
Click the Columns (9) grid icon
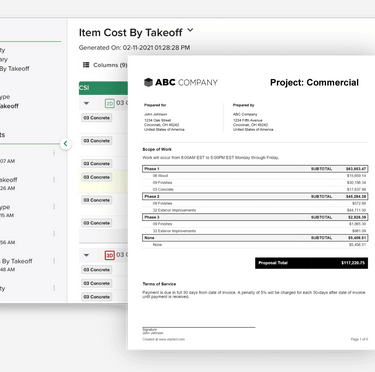pos(86,65)
